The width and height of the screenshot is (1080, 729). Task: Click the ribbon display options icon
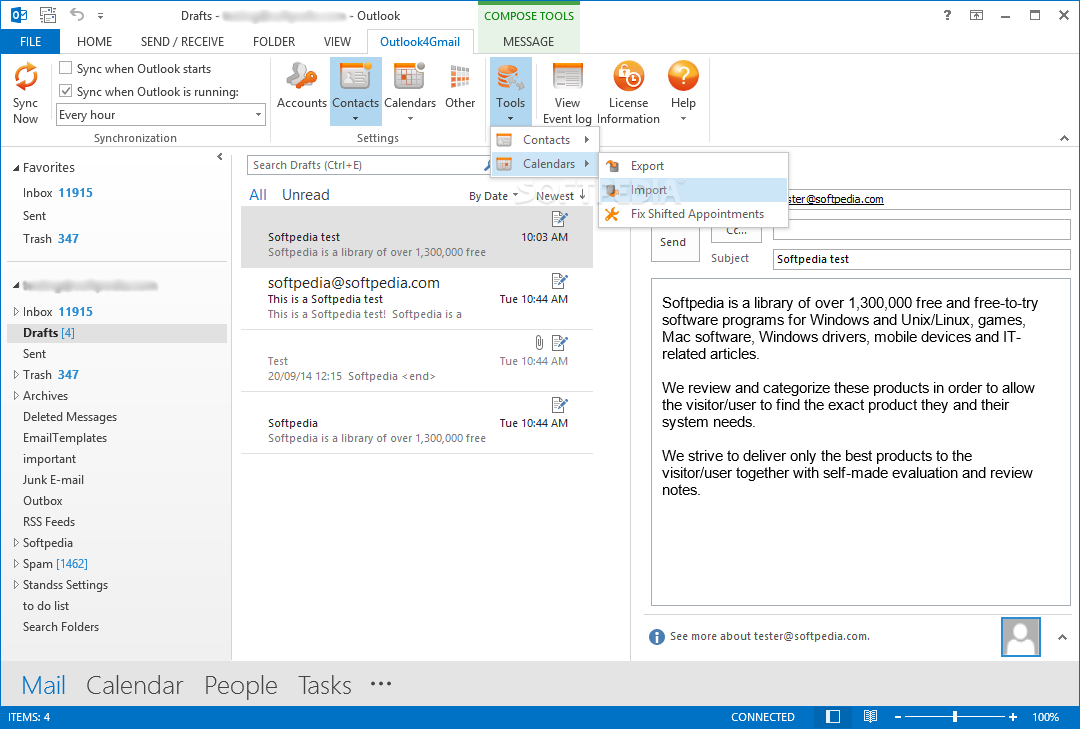pos(976,15)
